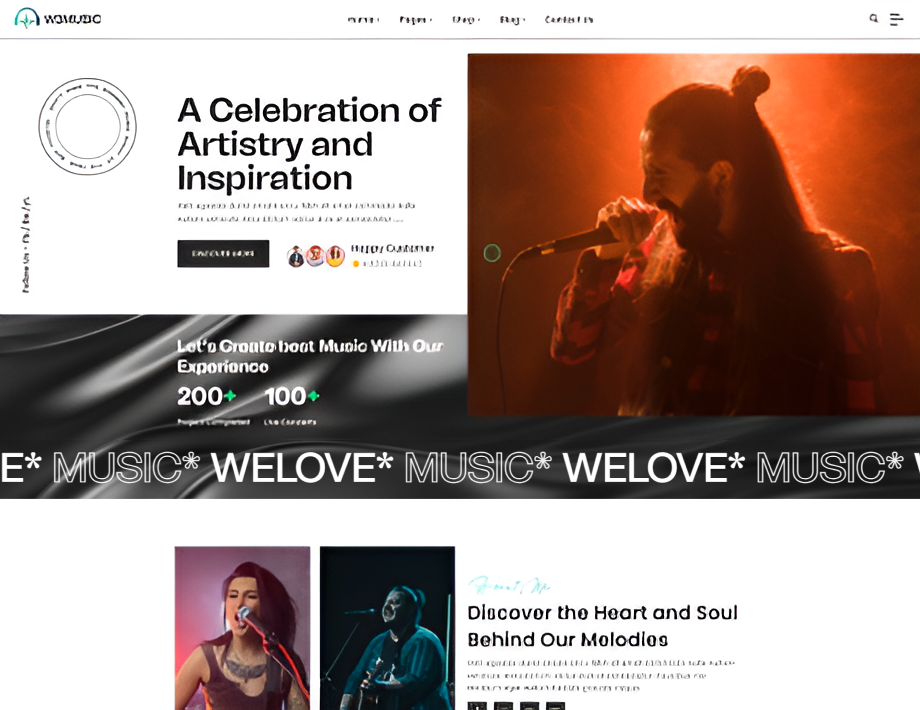This screenshot has height=710, width=920.
Task: Open the red-haired female singer thumbnail
Action: click(242, 628)
